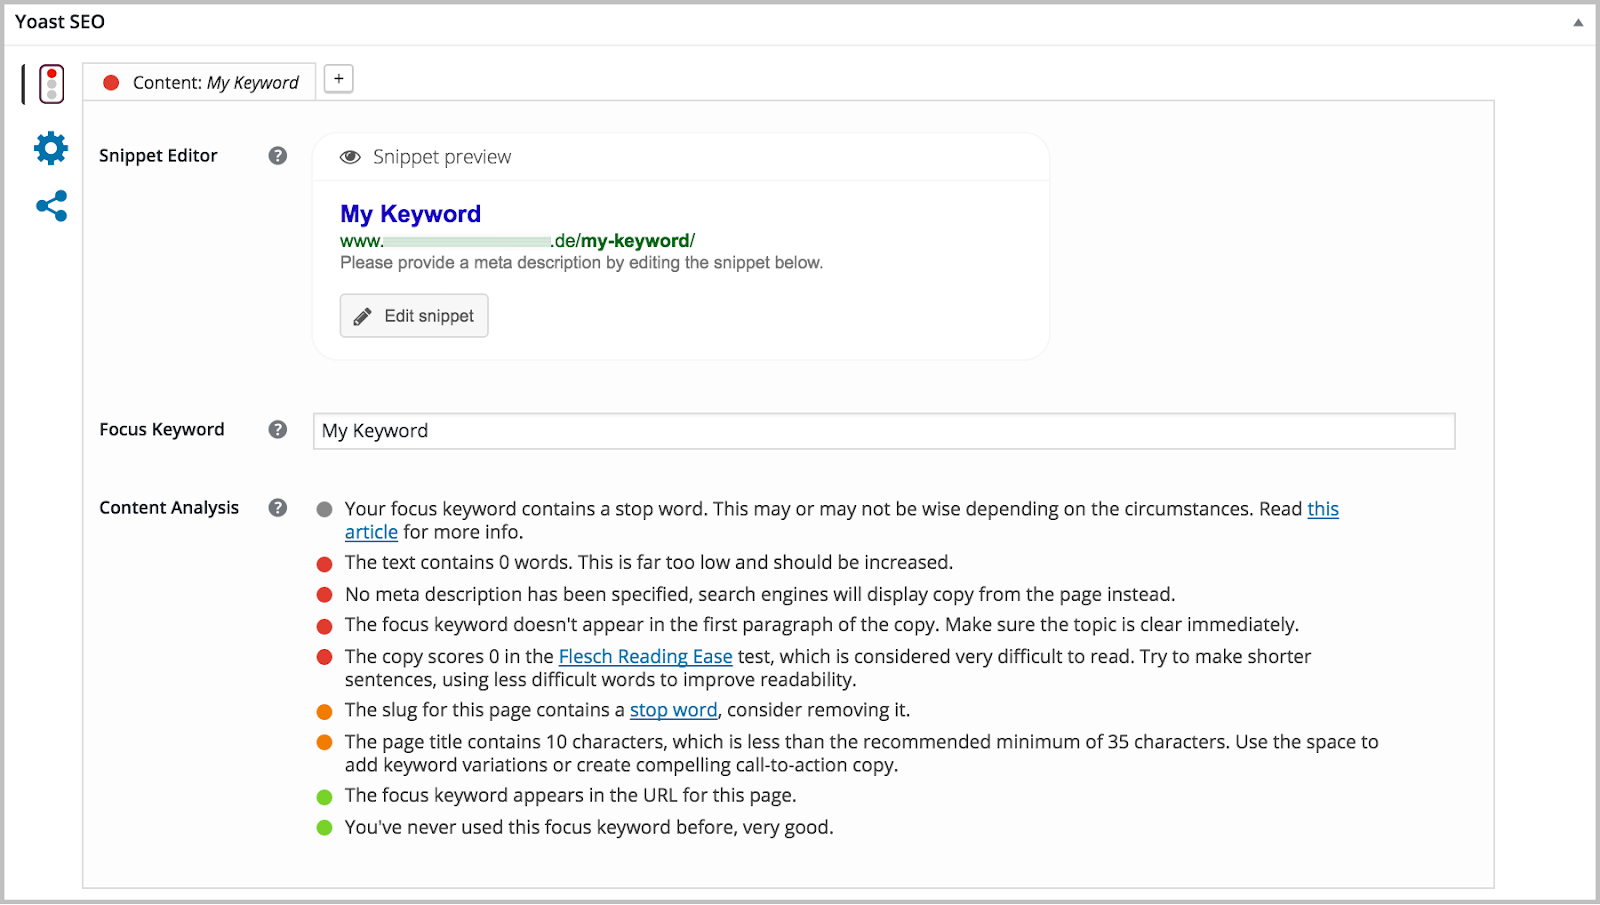Click 'page title contains 10 characters' message
This screenshot has height=905, width=1600.
pyautogui.click(x=862, y=753)
